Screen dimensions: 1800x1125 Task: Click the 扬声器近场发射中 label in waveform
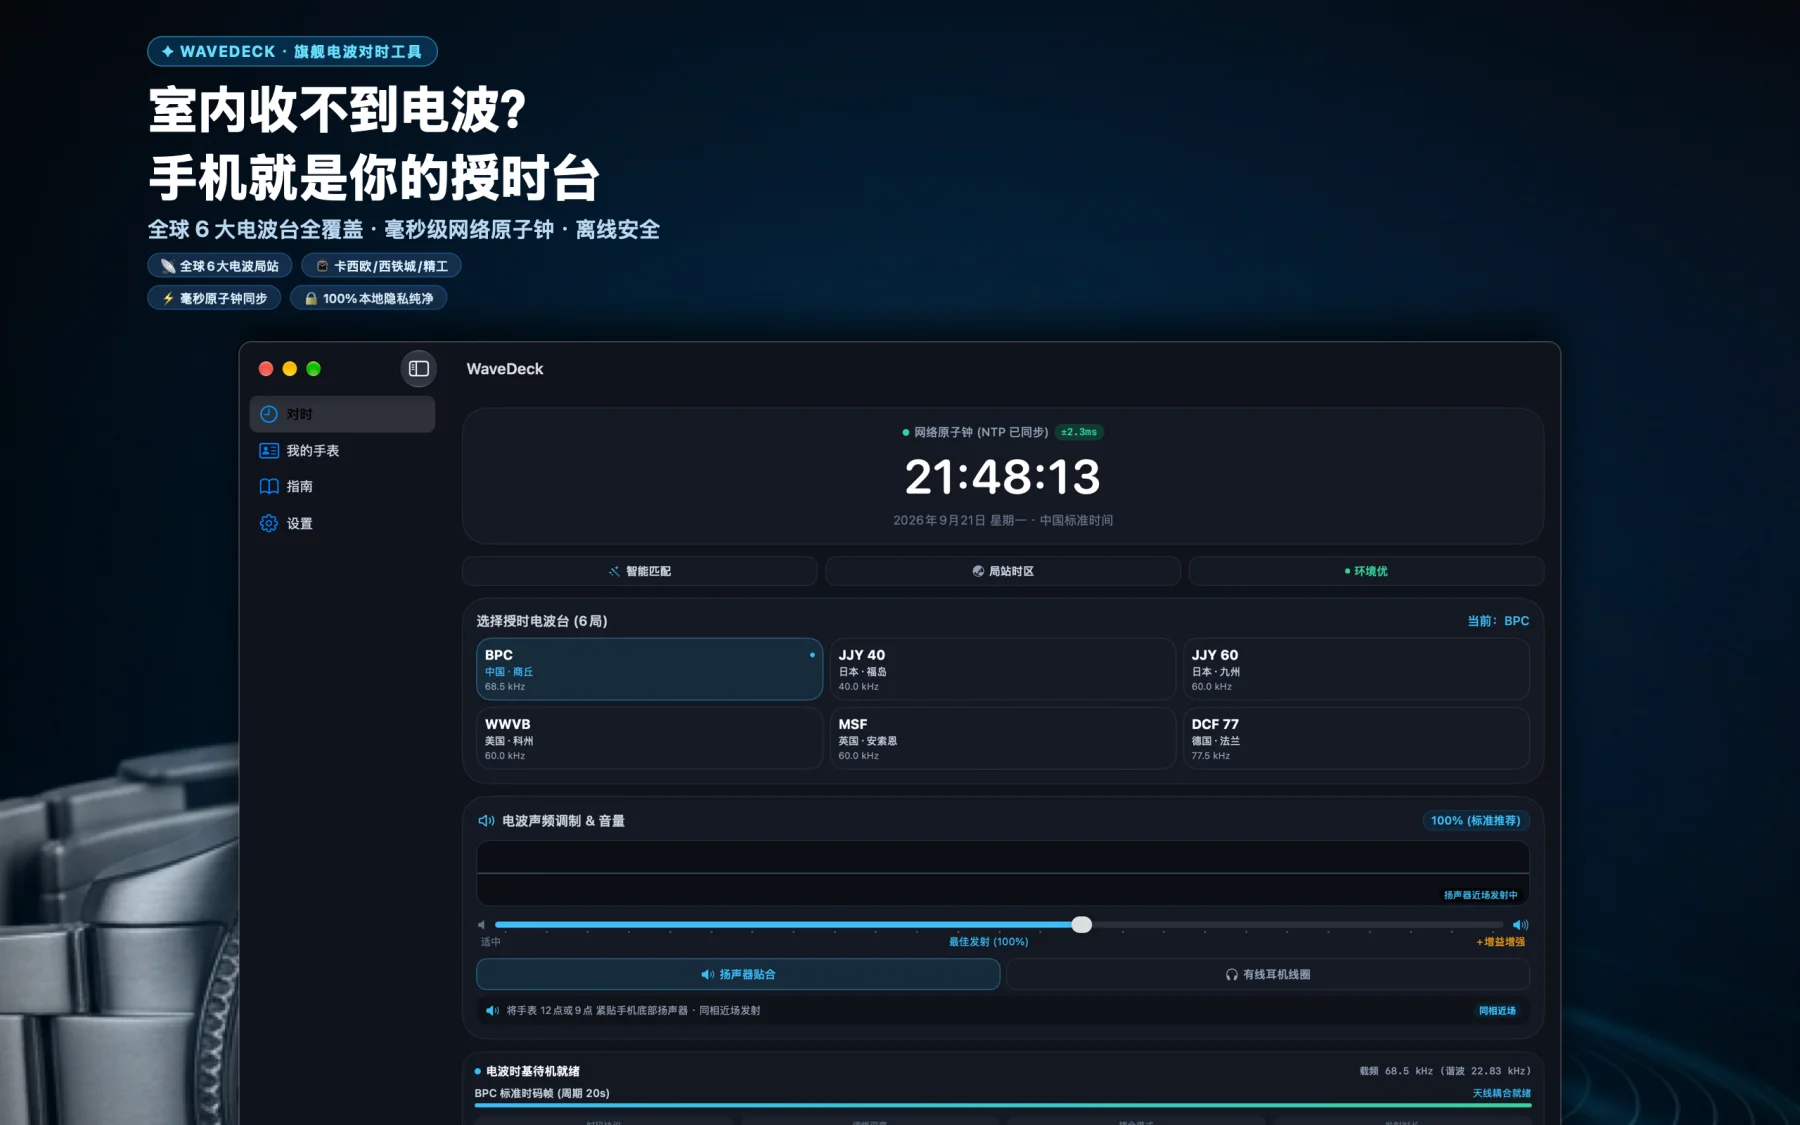[x=1480, y=895]
